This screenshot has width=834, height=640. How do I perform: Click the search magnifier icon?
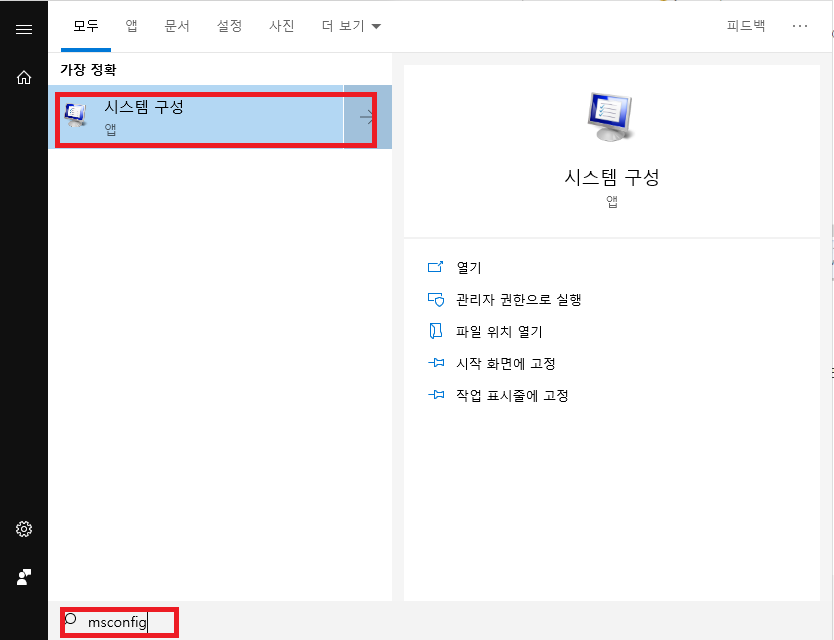point(71,620)
